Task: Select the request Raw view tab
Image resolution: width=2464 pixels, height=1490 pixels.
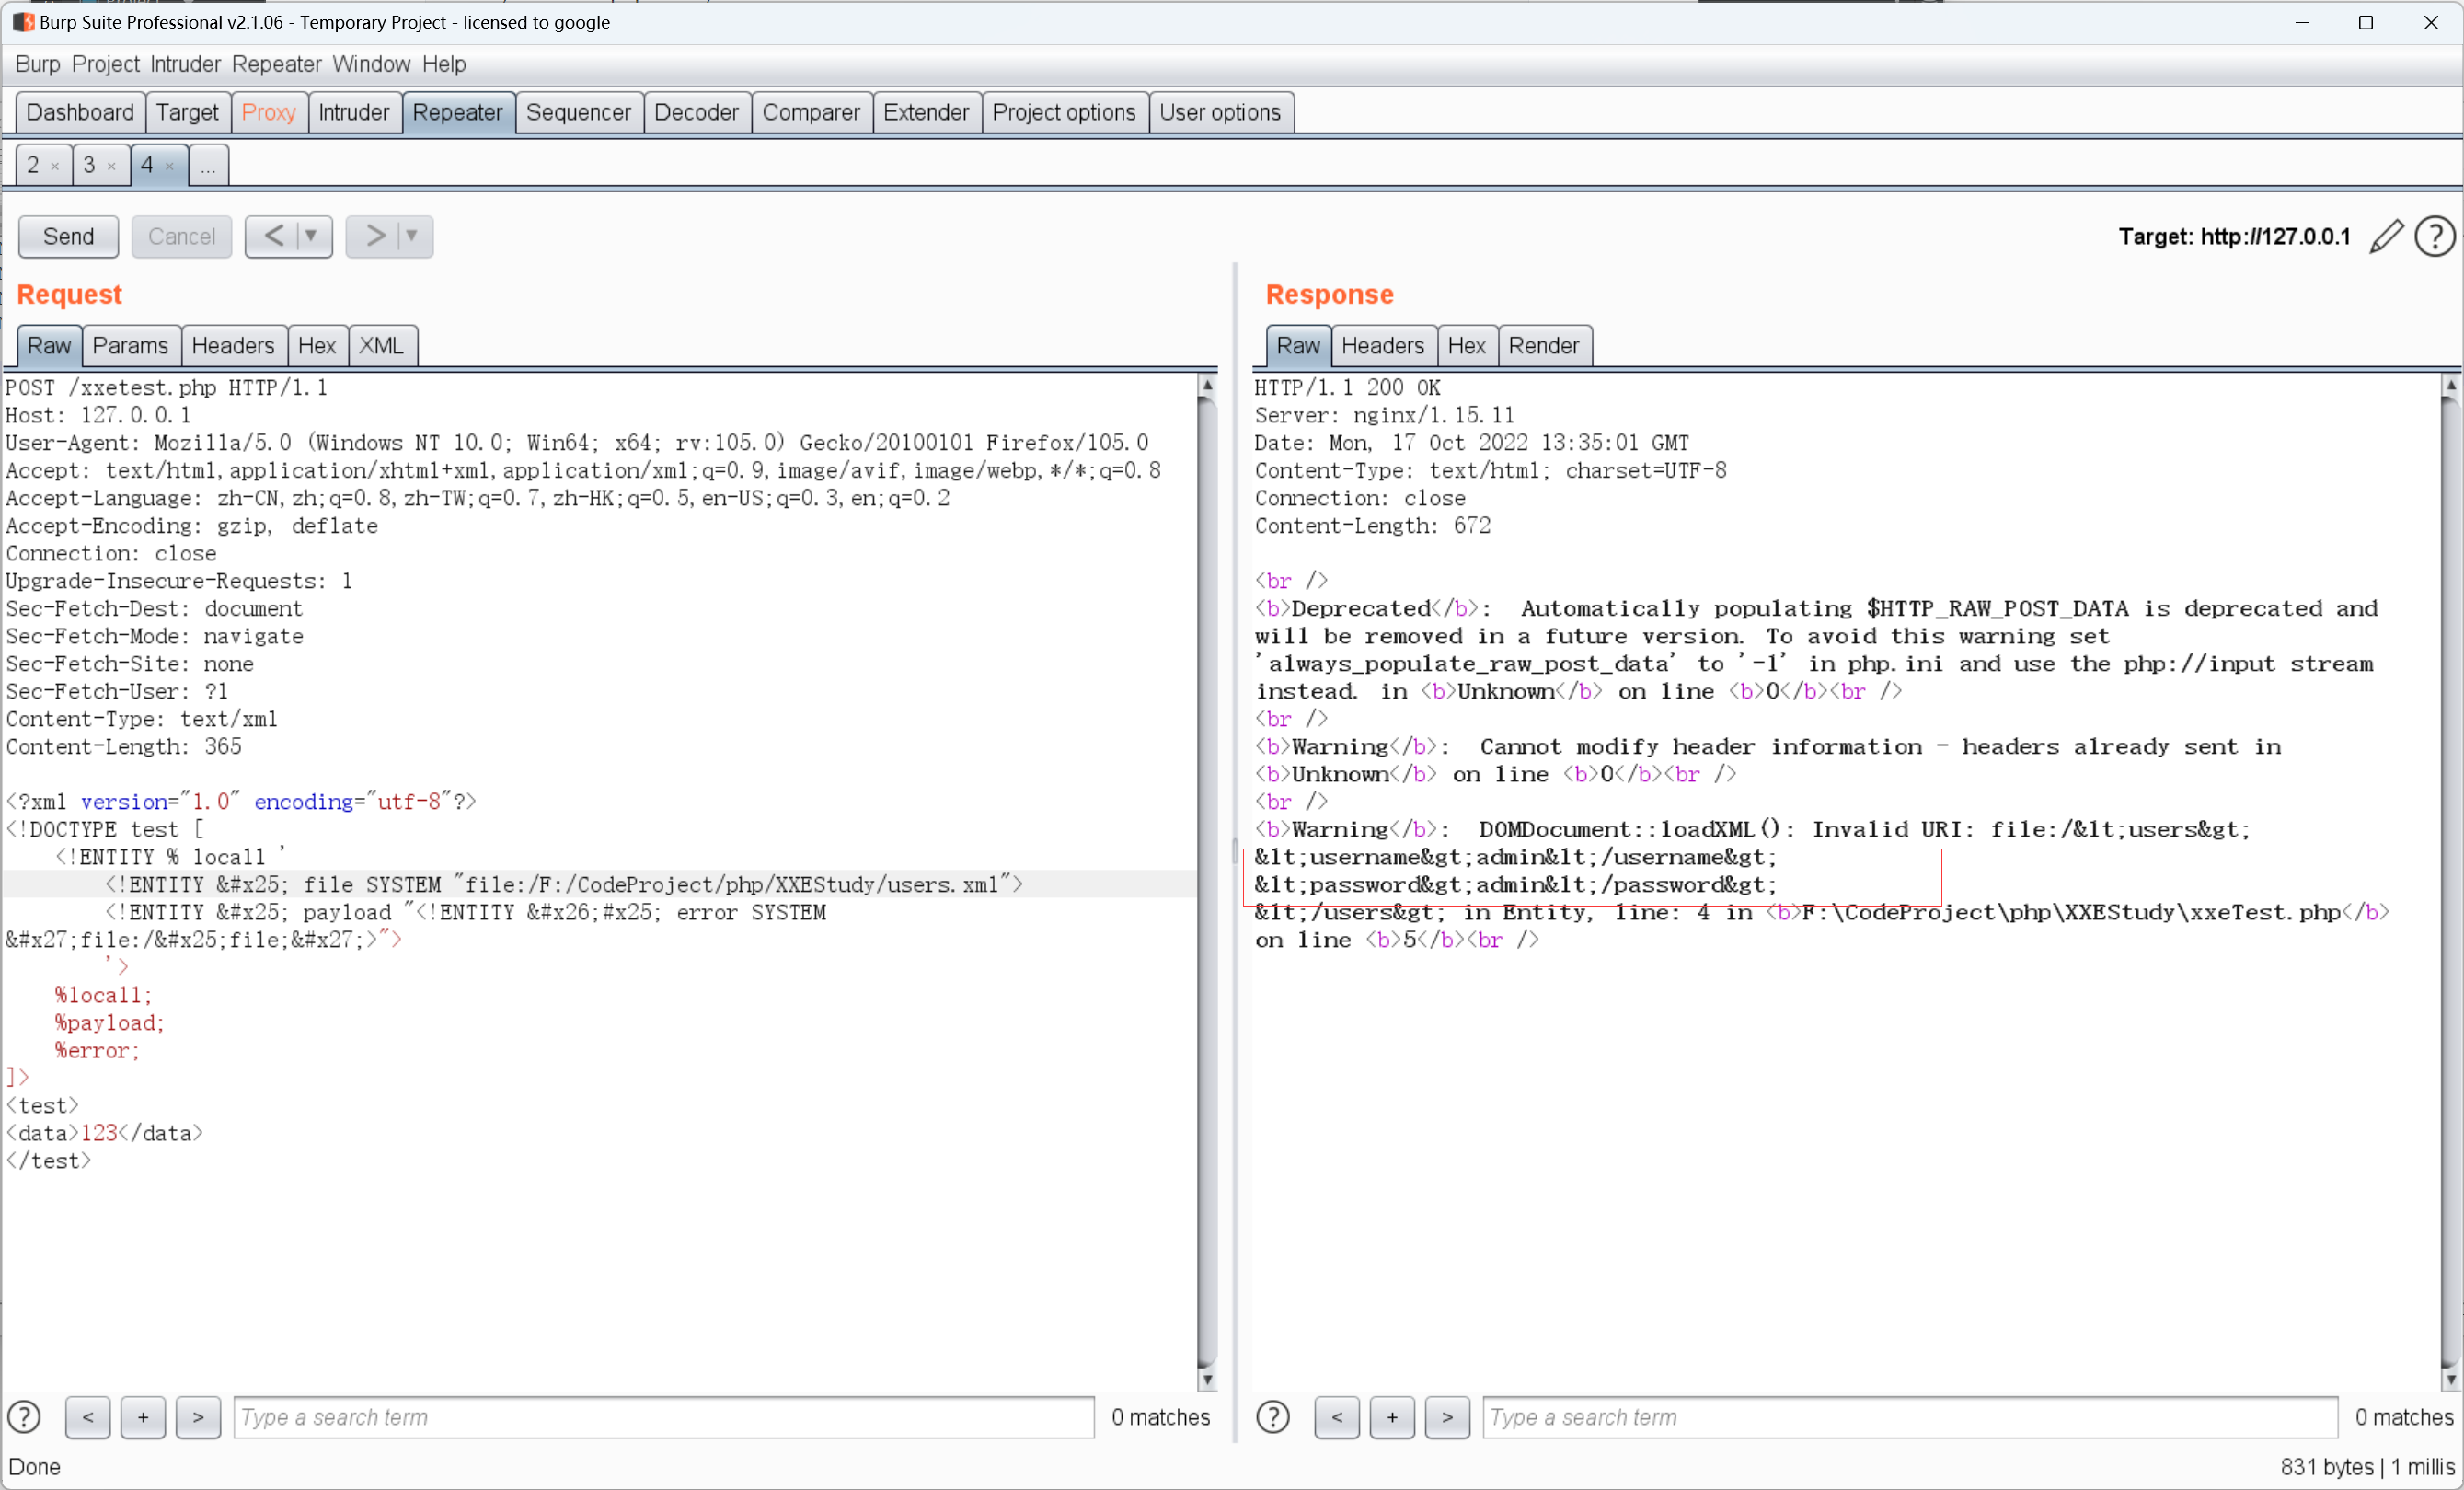Action: click(49, 346)
